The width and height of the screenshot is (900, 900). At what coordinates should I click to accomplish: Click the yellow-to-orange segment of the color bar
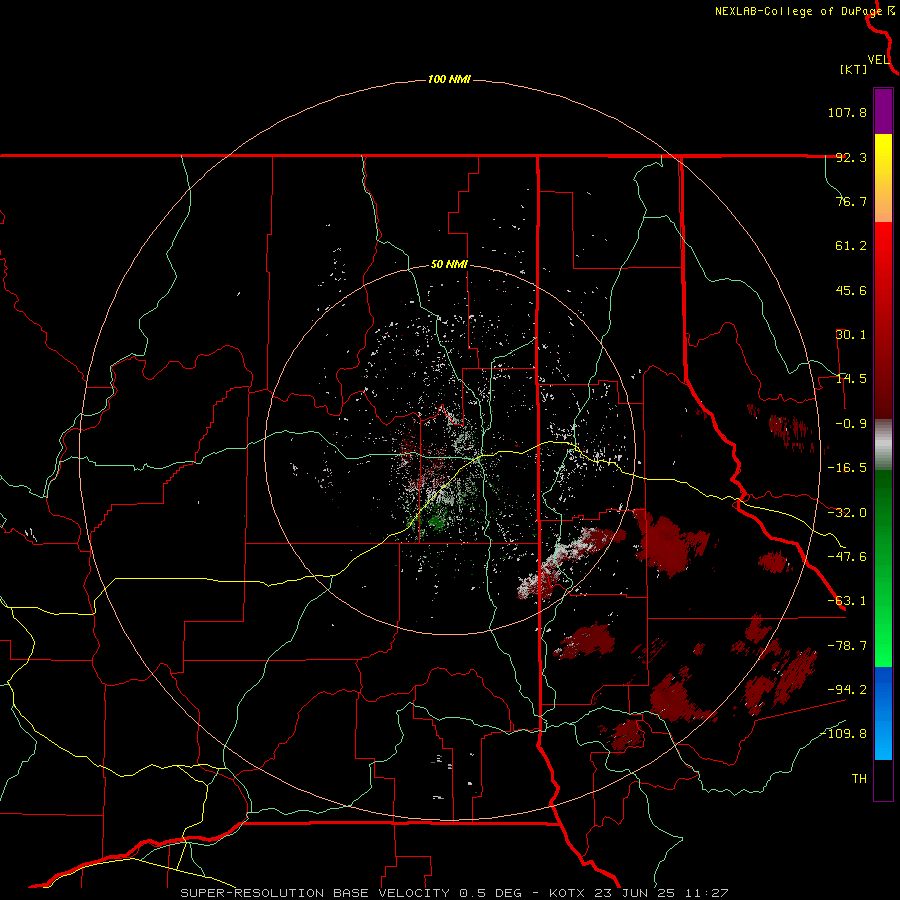[x=883, y=178]
